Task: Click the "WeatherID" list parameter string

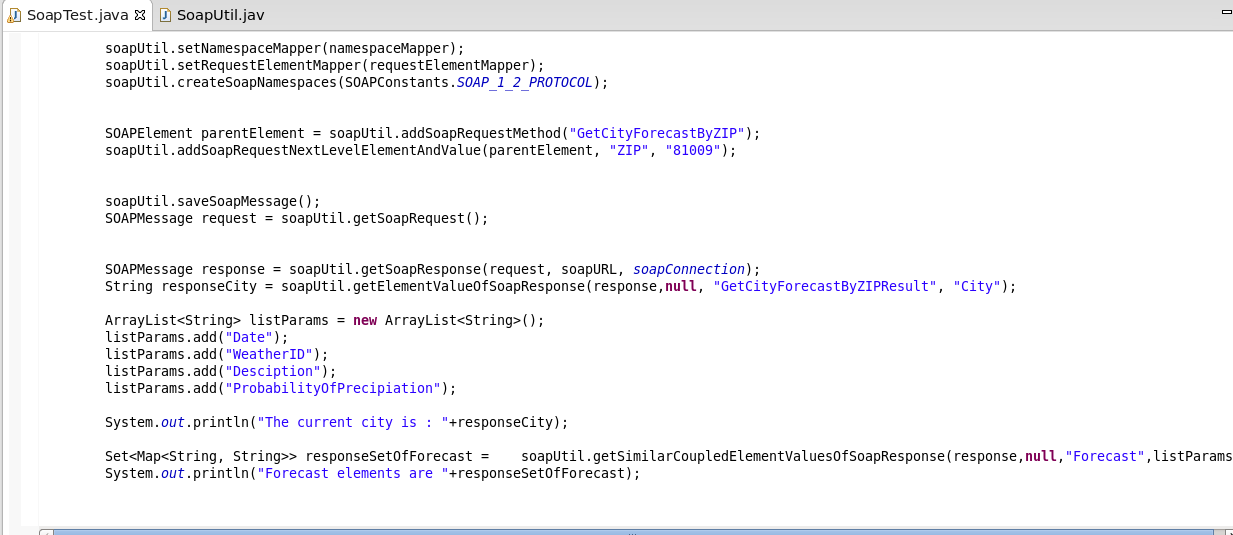Action: coord(269,354)
